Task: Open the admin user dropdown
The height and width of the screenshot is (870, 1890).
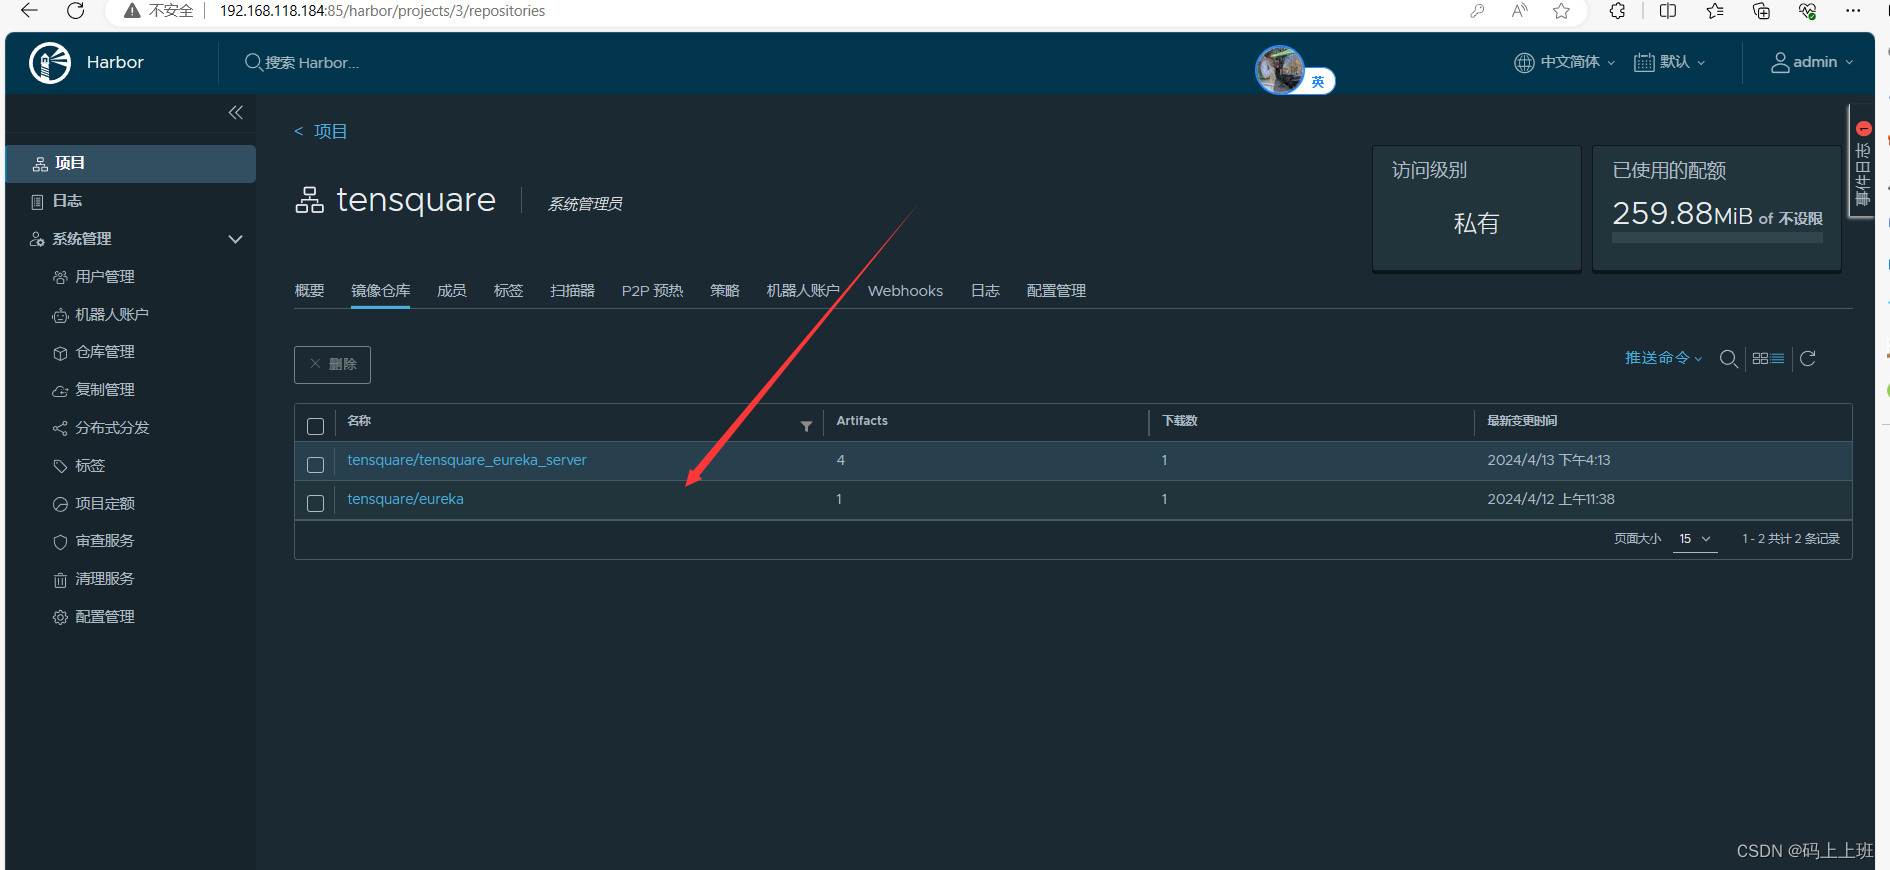Action: (1812, 62)
